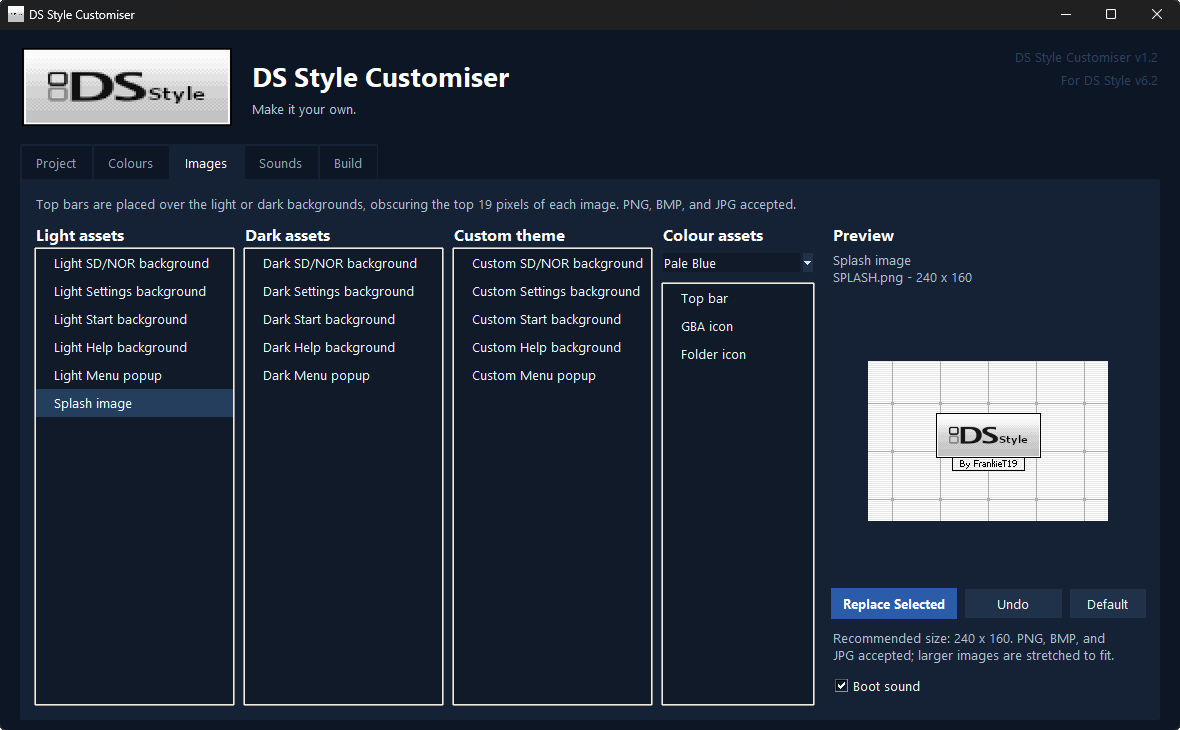The height and width of the screenshot is (730, 1180).
Task: Select Light Settings background
Action: point(135,291)
